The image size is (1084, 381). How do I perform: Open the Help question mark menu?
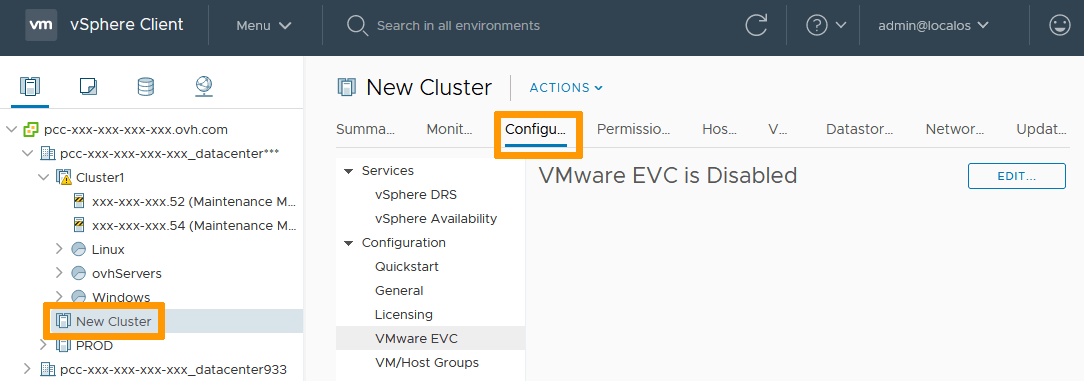[817, 26]
